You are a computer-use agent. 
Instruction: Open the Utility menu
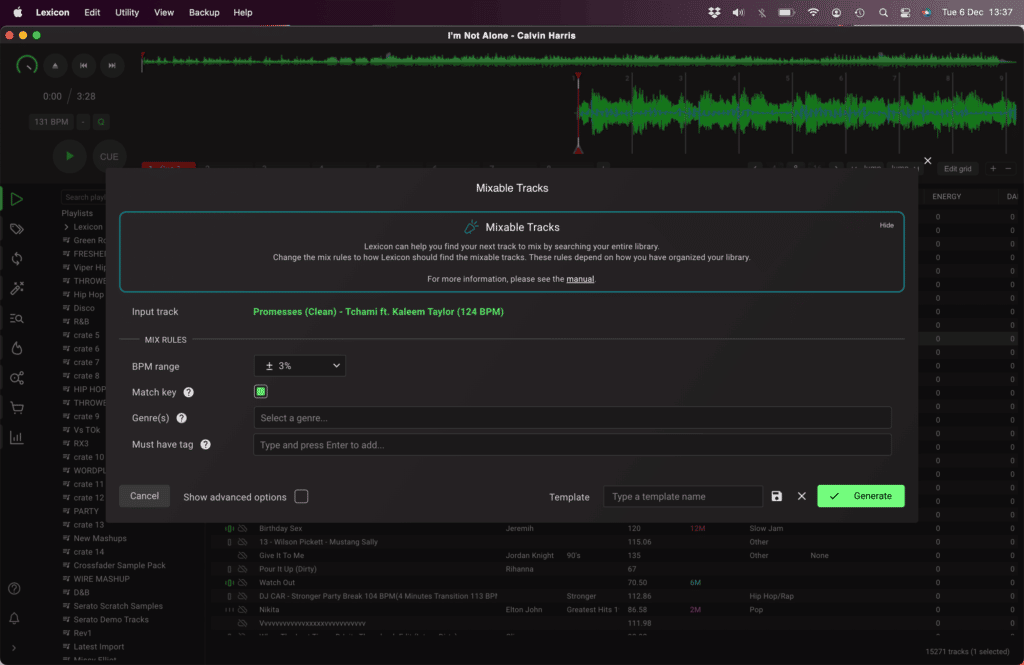[127, 12]
